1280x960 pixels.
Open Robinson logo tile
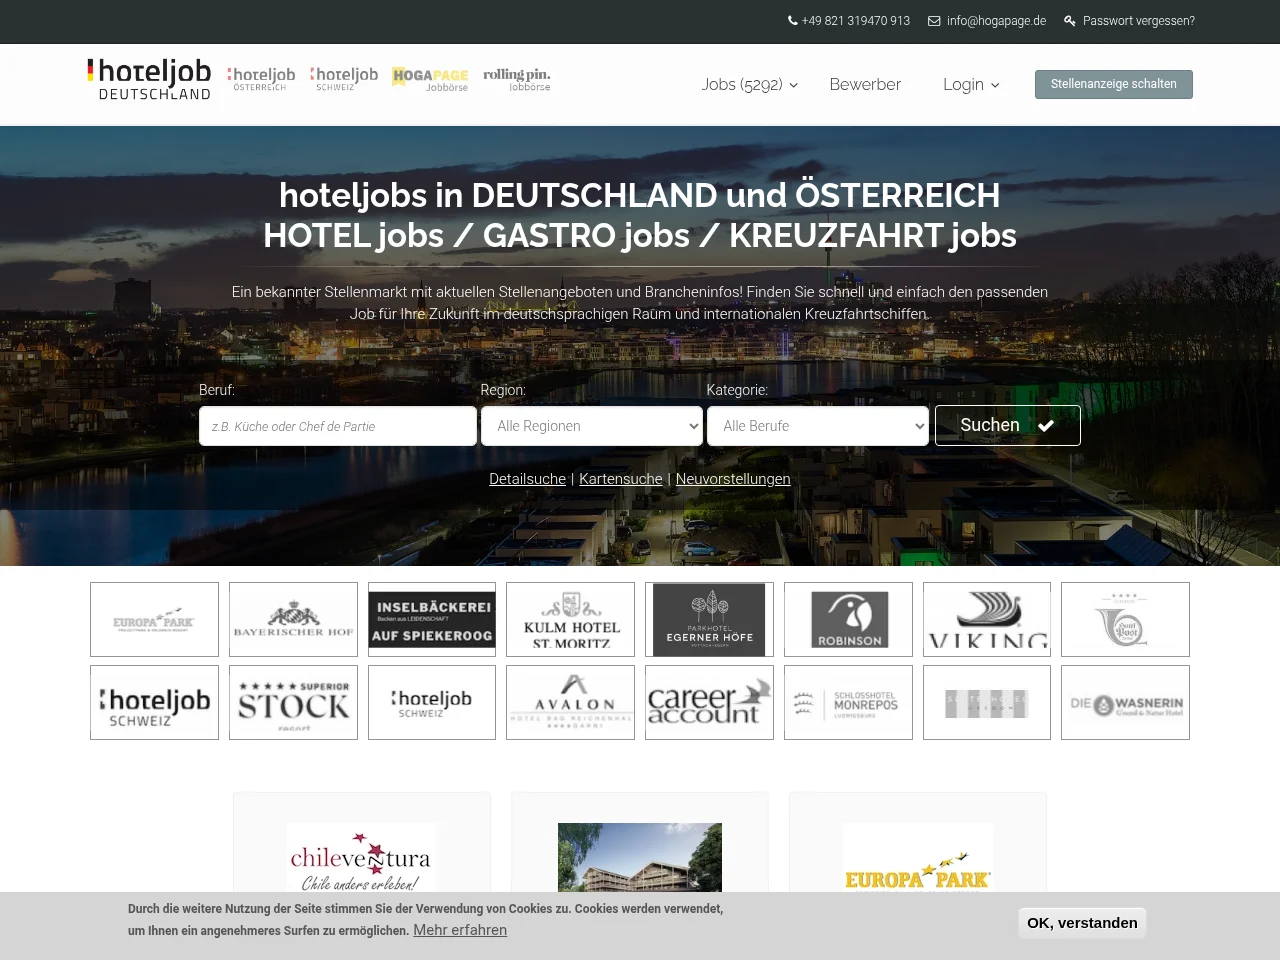(x=848, y=620)
